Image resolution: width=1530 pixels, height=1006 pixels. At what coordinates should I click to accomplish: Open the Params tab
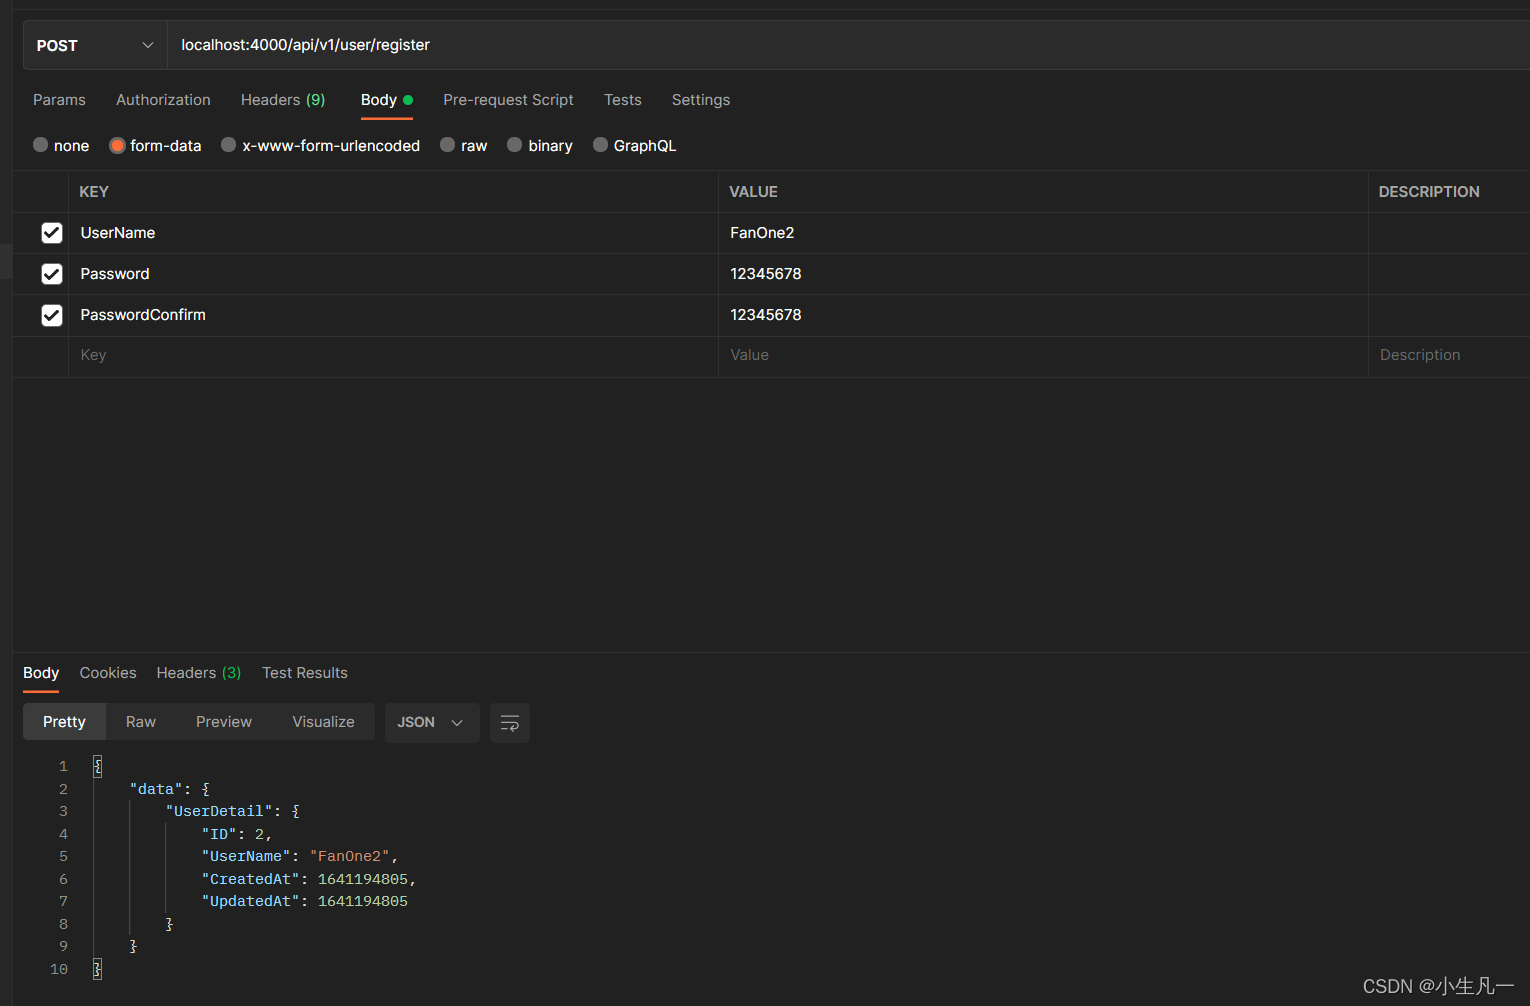click(59, 100)
